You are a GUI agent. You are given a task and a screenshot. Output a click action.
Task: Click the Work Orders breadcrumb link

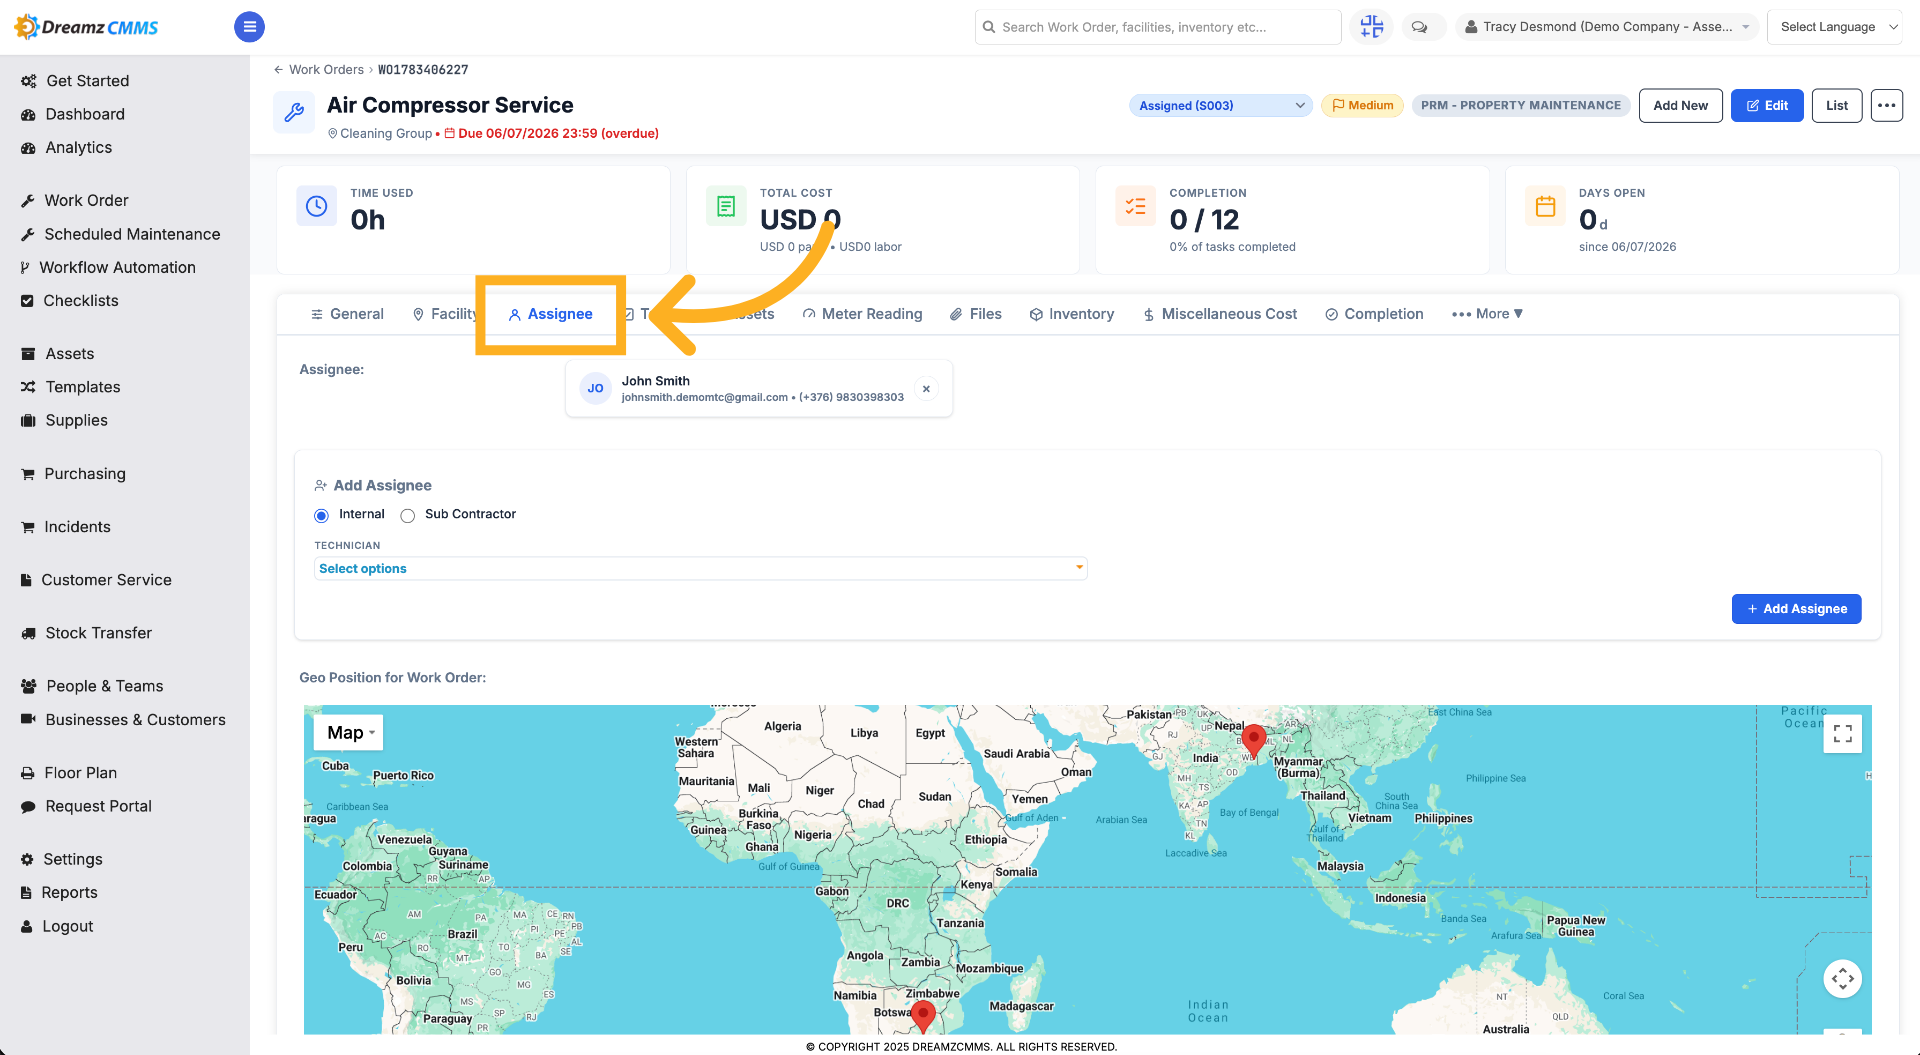coord(326,70)
